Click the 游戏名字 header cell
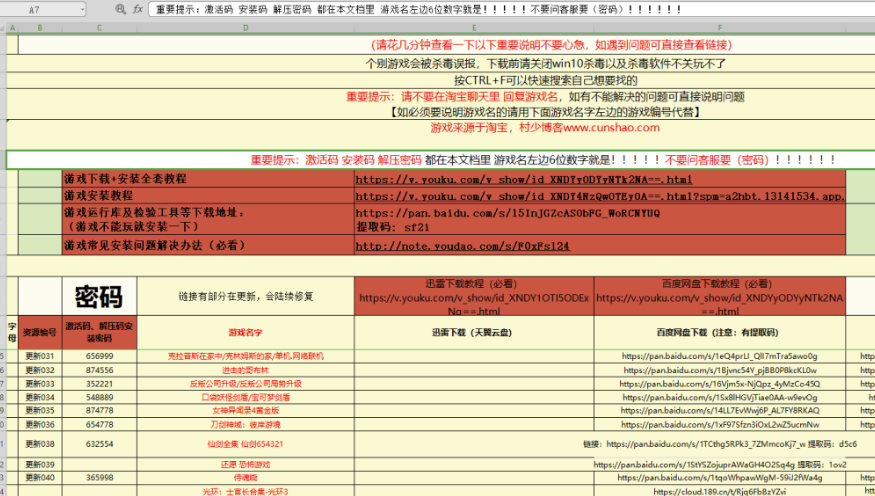This screenshot has width=875, height=496. 246,333
